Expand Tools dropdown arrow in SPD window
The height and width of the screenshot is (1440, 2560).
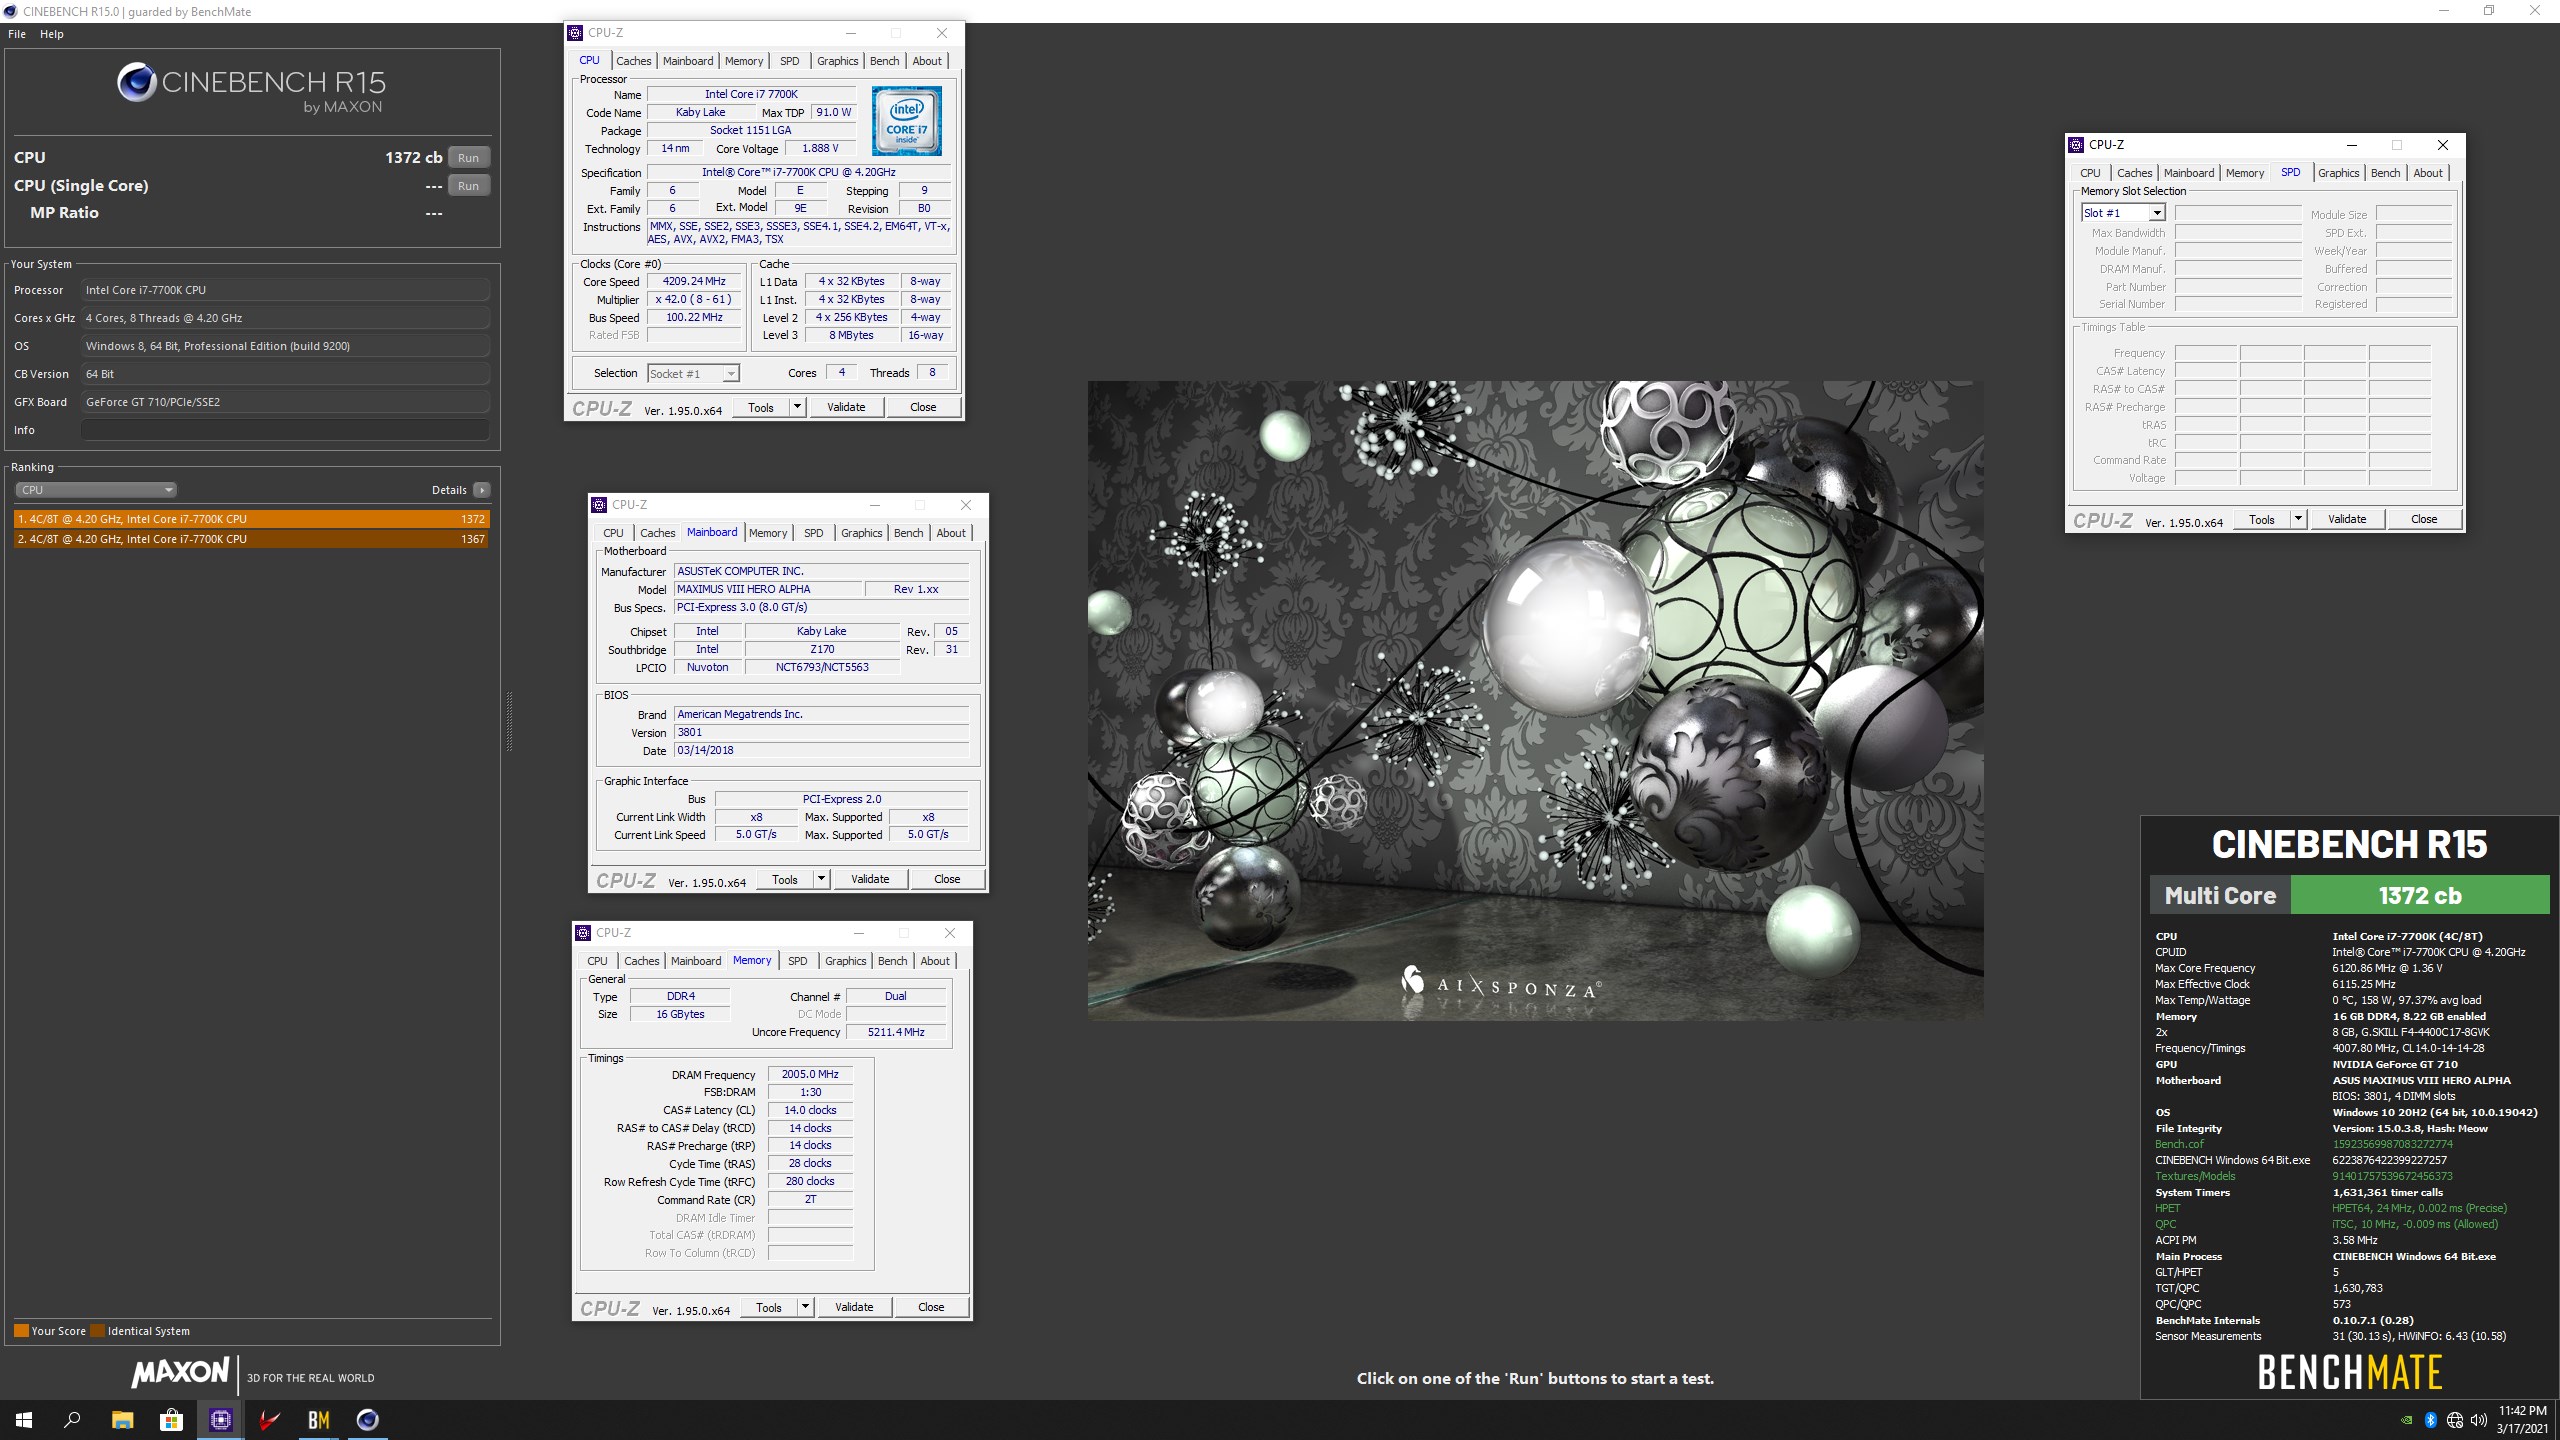(x=2298, y=519)
